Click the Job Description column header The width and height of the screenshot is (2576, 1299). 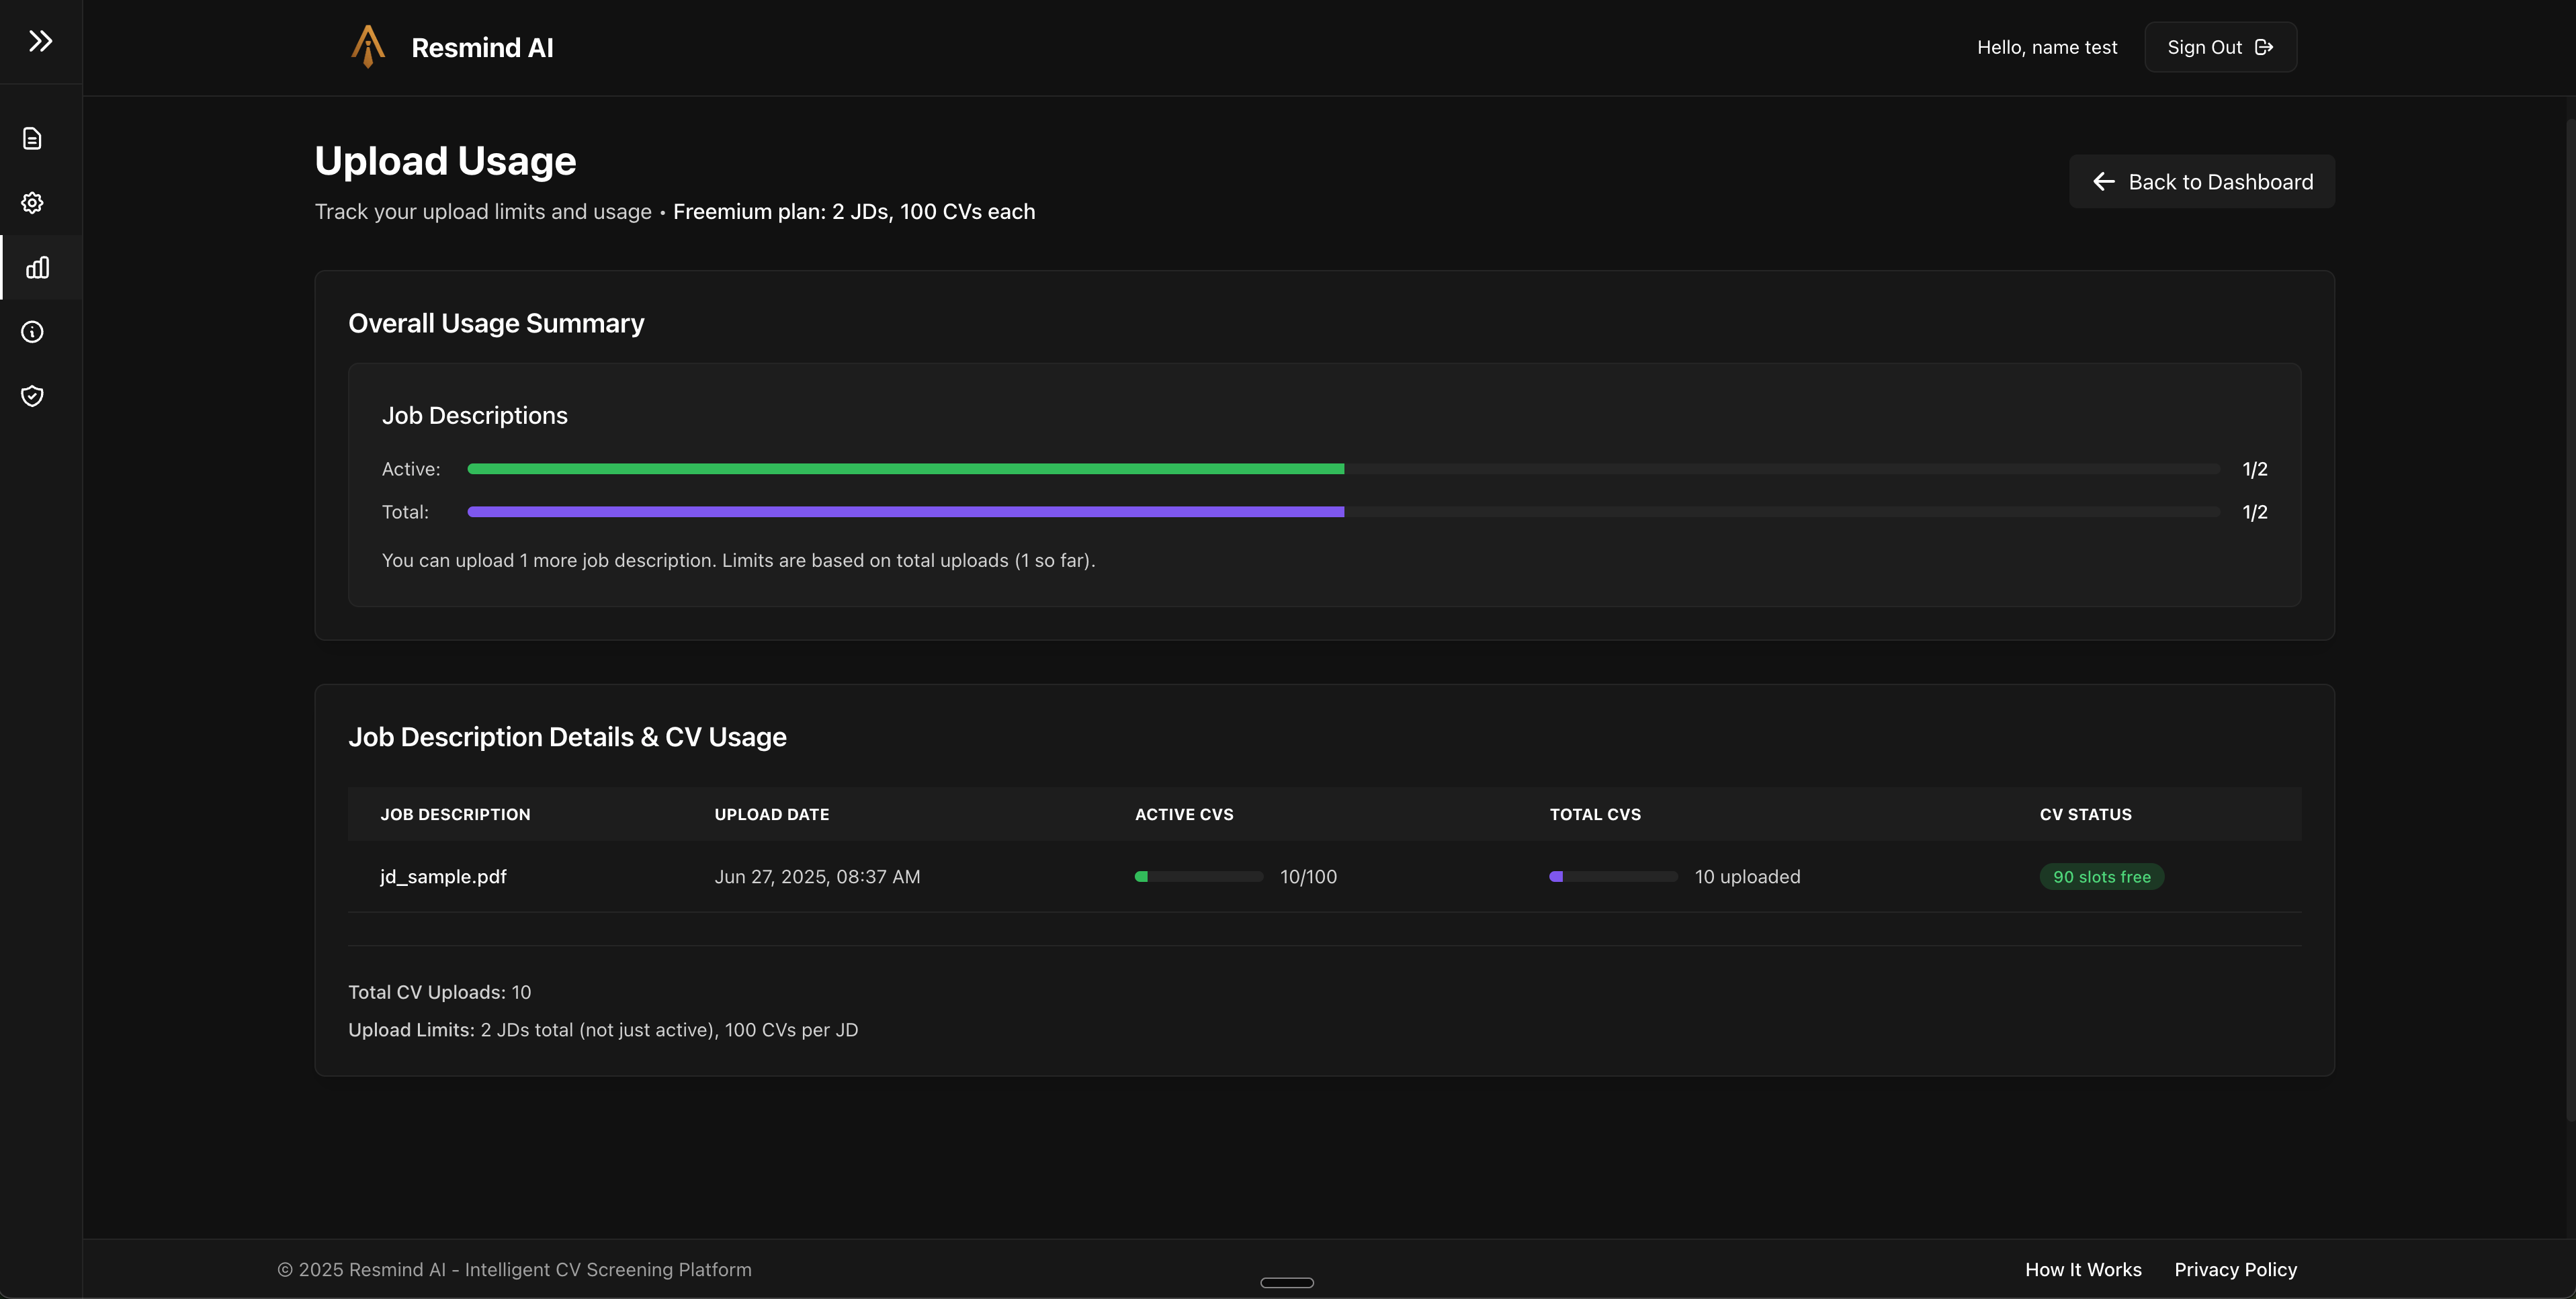tap(455, 814)
